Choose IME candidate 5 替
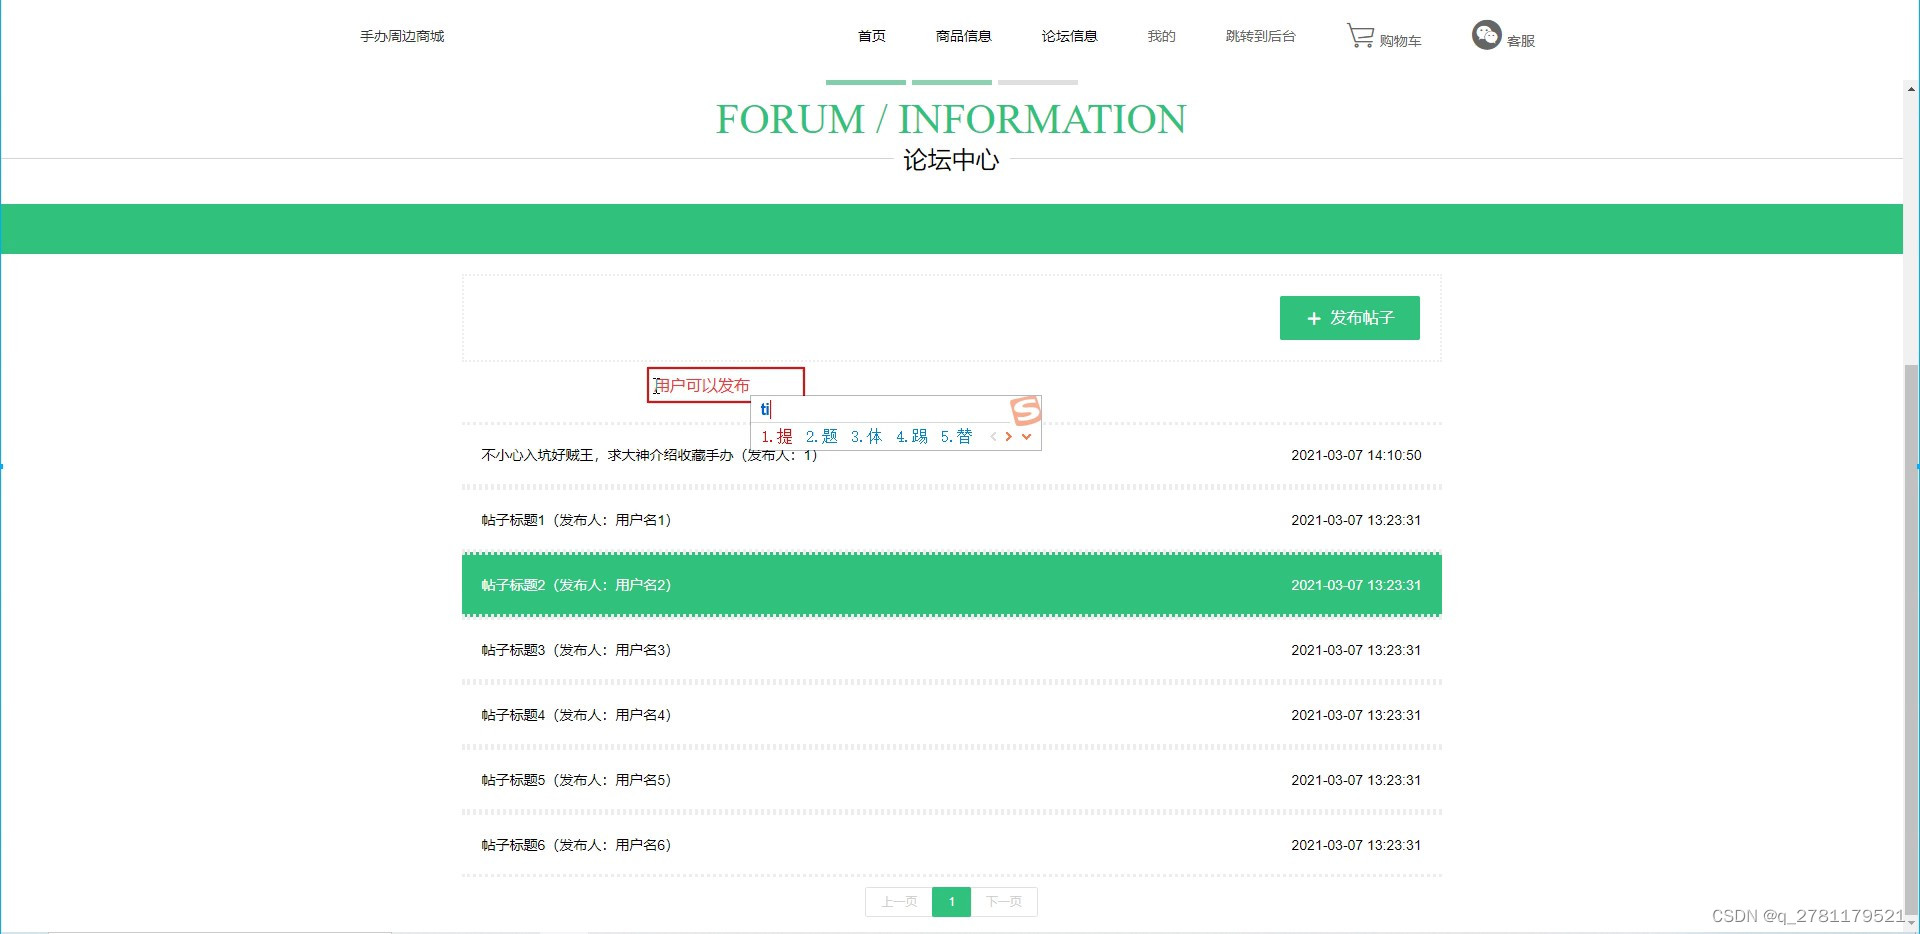This screenshot has height=934, width=1920. 956,436
